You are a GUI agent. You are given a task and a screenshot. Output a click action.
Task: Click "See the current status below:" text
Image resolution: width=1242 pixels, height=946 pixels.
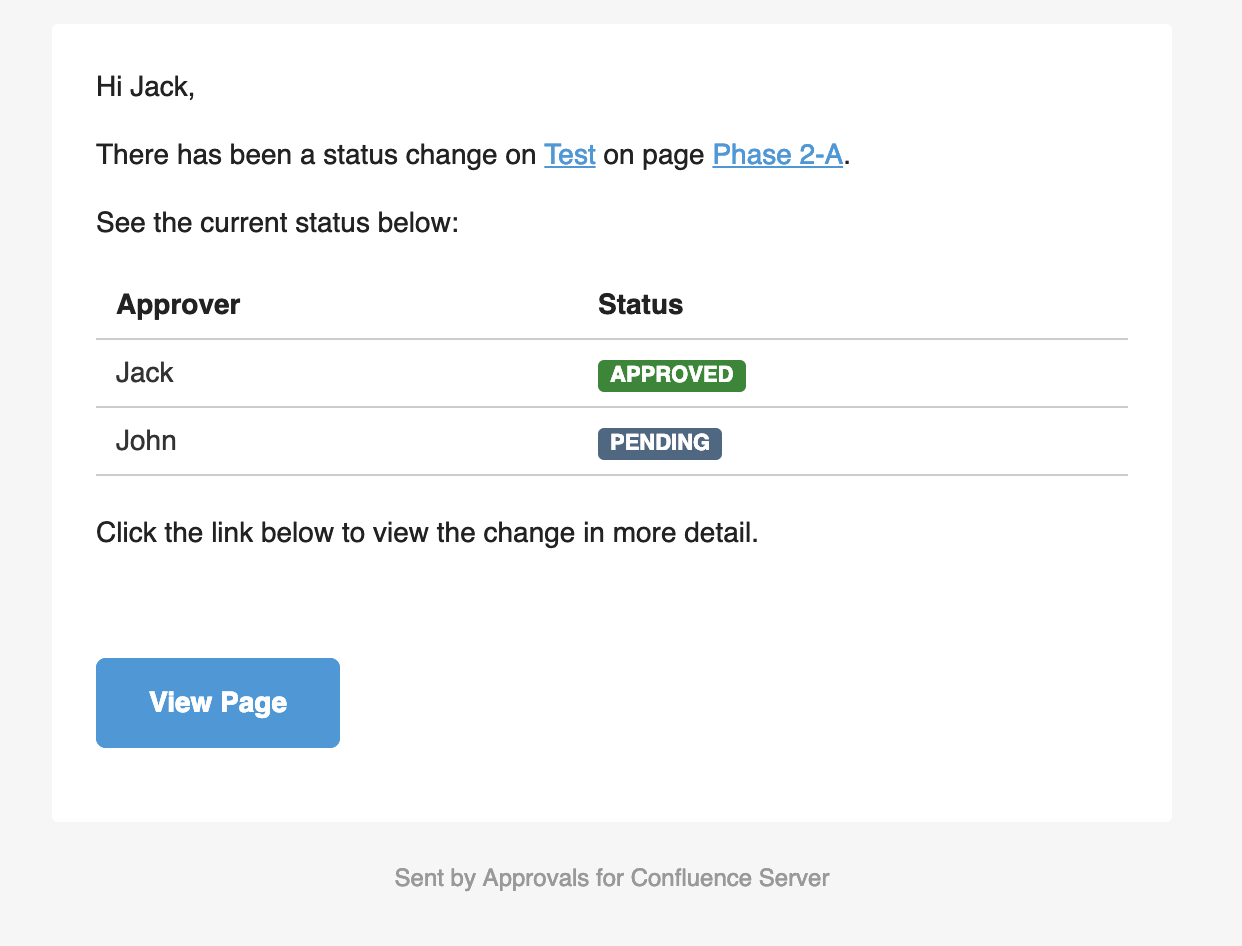coord(276,222)
